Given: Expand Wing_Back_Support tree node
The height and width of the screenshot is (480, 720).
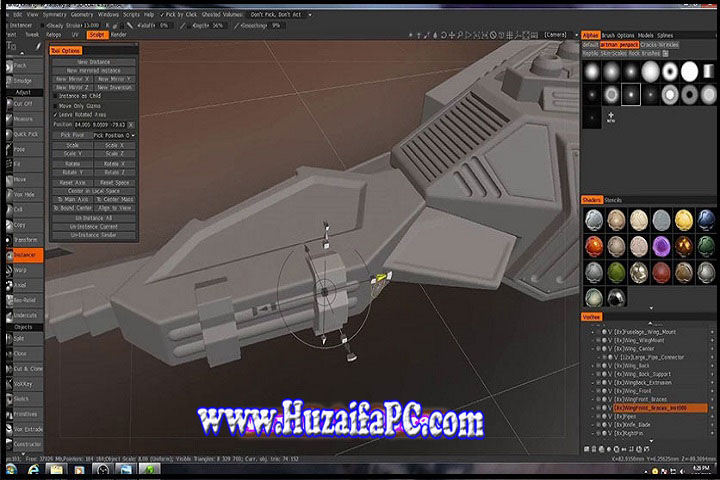Looking at the screenshot, I should coord(593,374).
